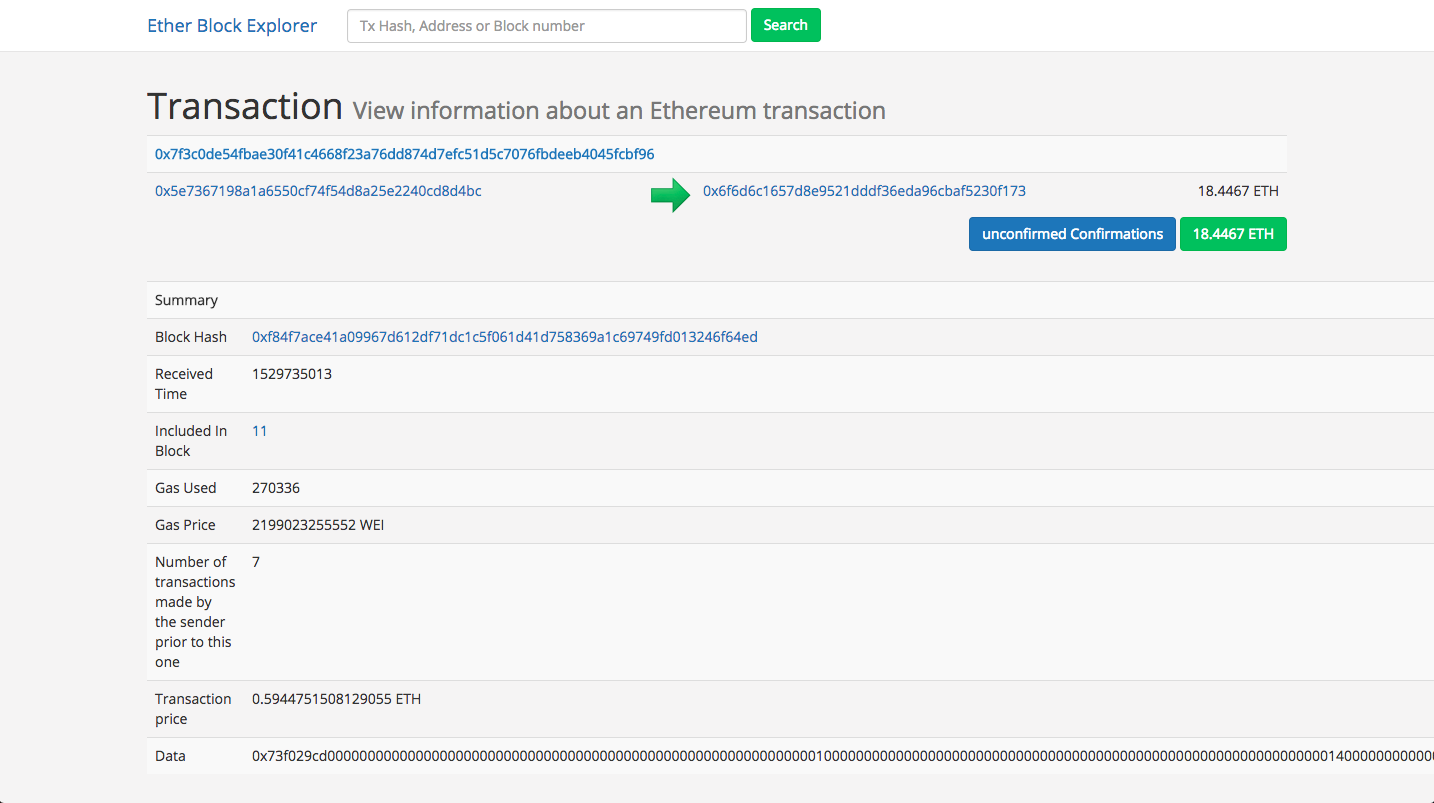This screenshot has width=1434, height=803.
Task: Click the green Search button
Action: [785, 26]
